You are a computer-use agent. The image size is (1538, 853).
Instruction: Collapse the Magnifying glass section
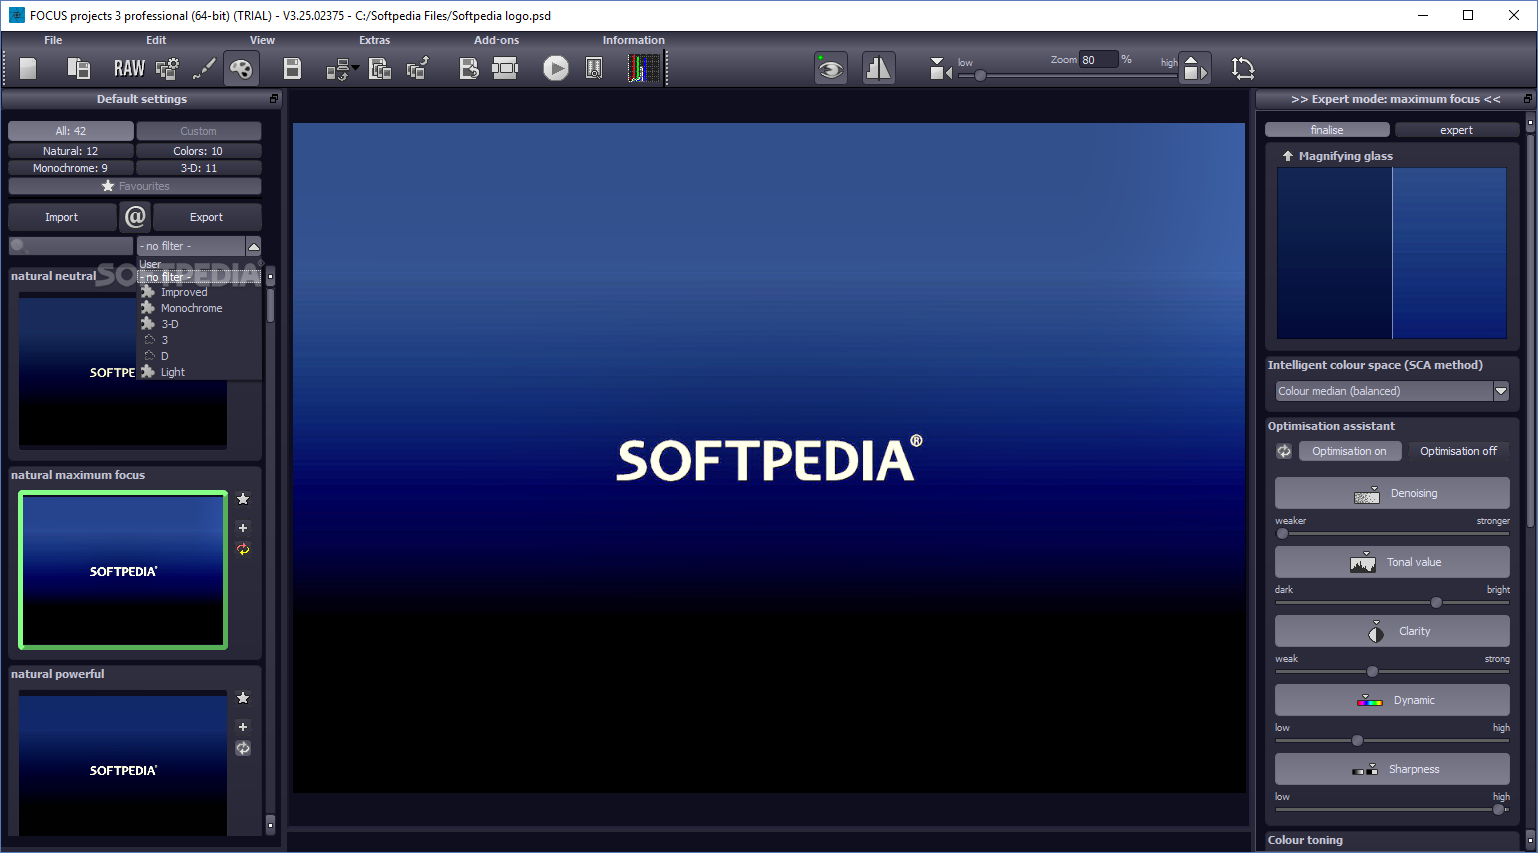coord(1288,156)
